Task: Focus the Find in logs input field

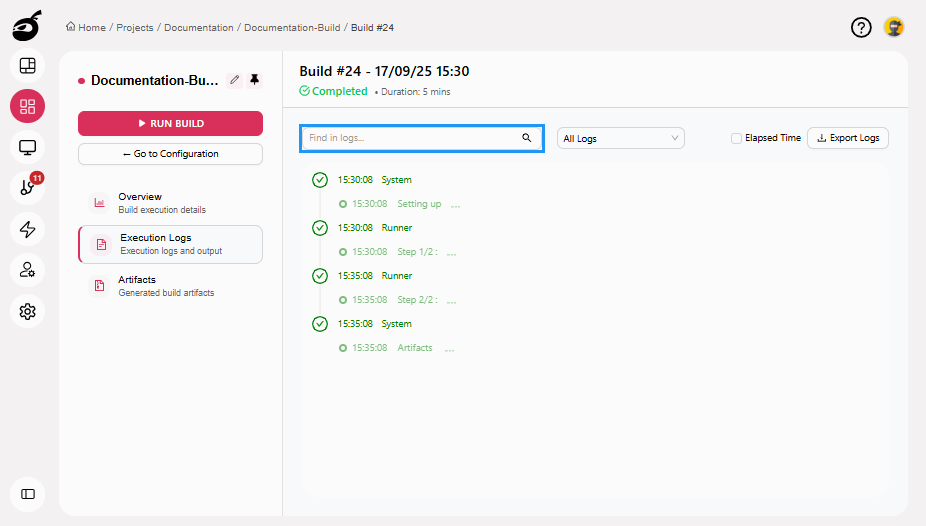Action: 422,138
